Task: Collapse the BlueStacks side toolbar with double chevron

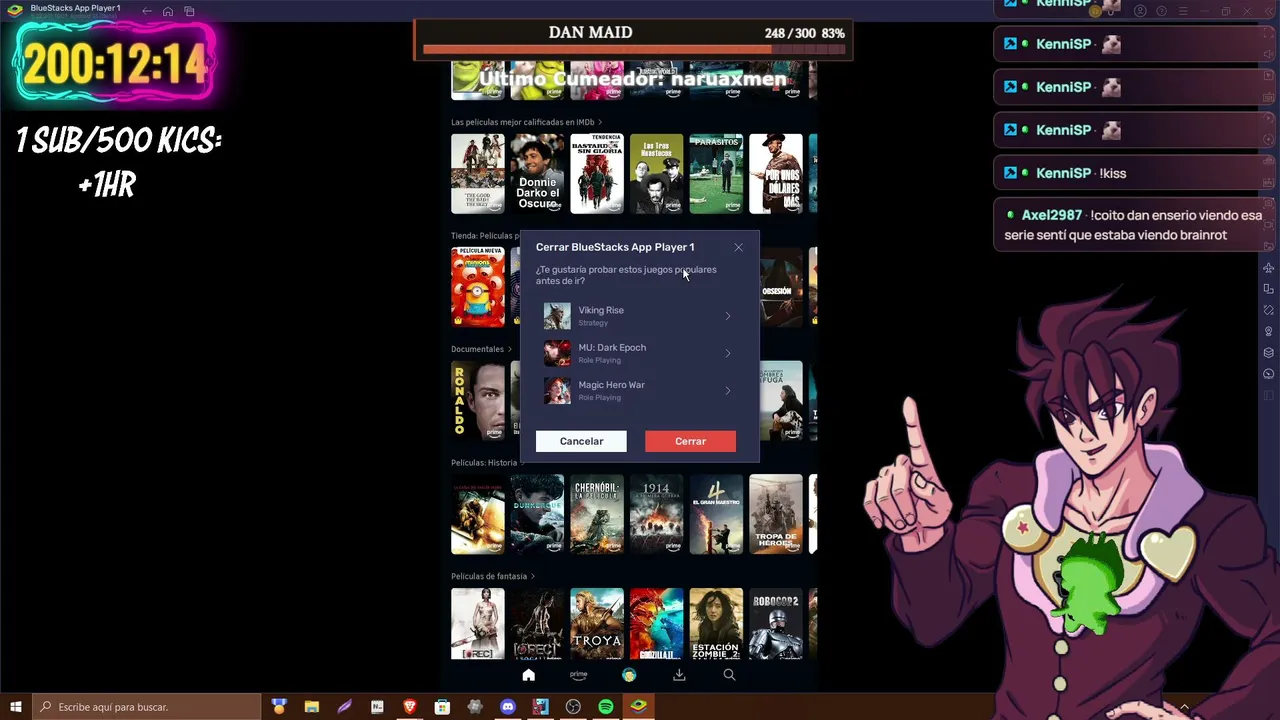Action: point(1268,11)
